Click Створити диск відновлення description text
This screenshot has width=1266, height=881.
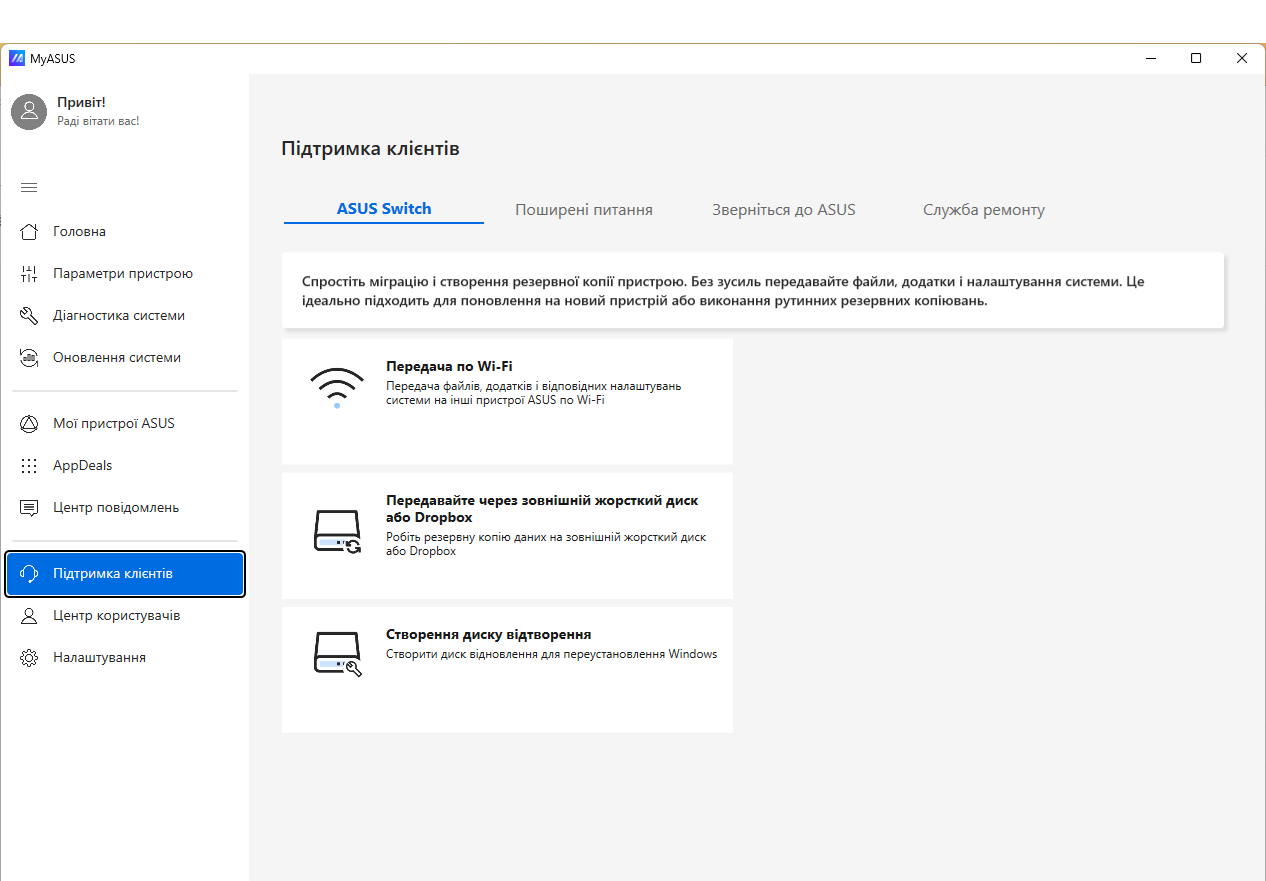pos(552,655)
